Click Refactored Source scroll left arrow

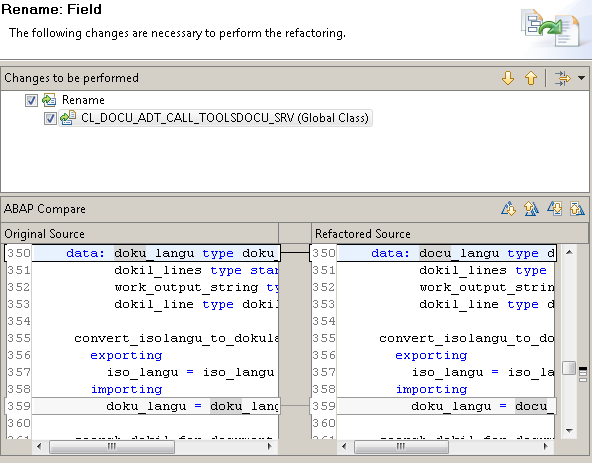344,446
